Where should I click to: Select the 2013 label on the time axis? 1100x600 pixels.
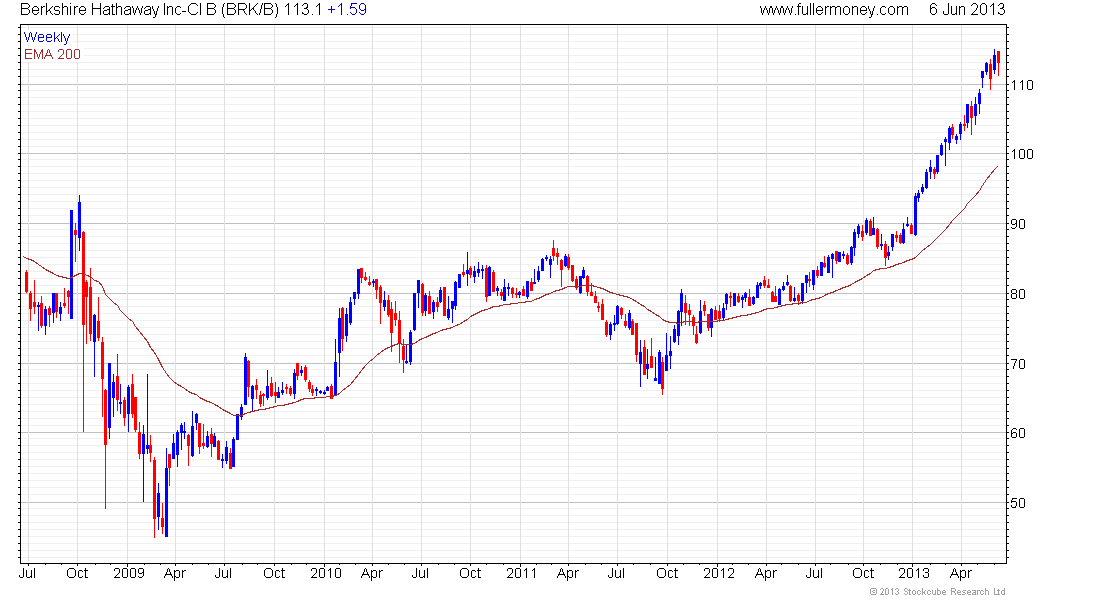tap(914, 573)
